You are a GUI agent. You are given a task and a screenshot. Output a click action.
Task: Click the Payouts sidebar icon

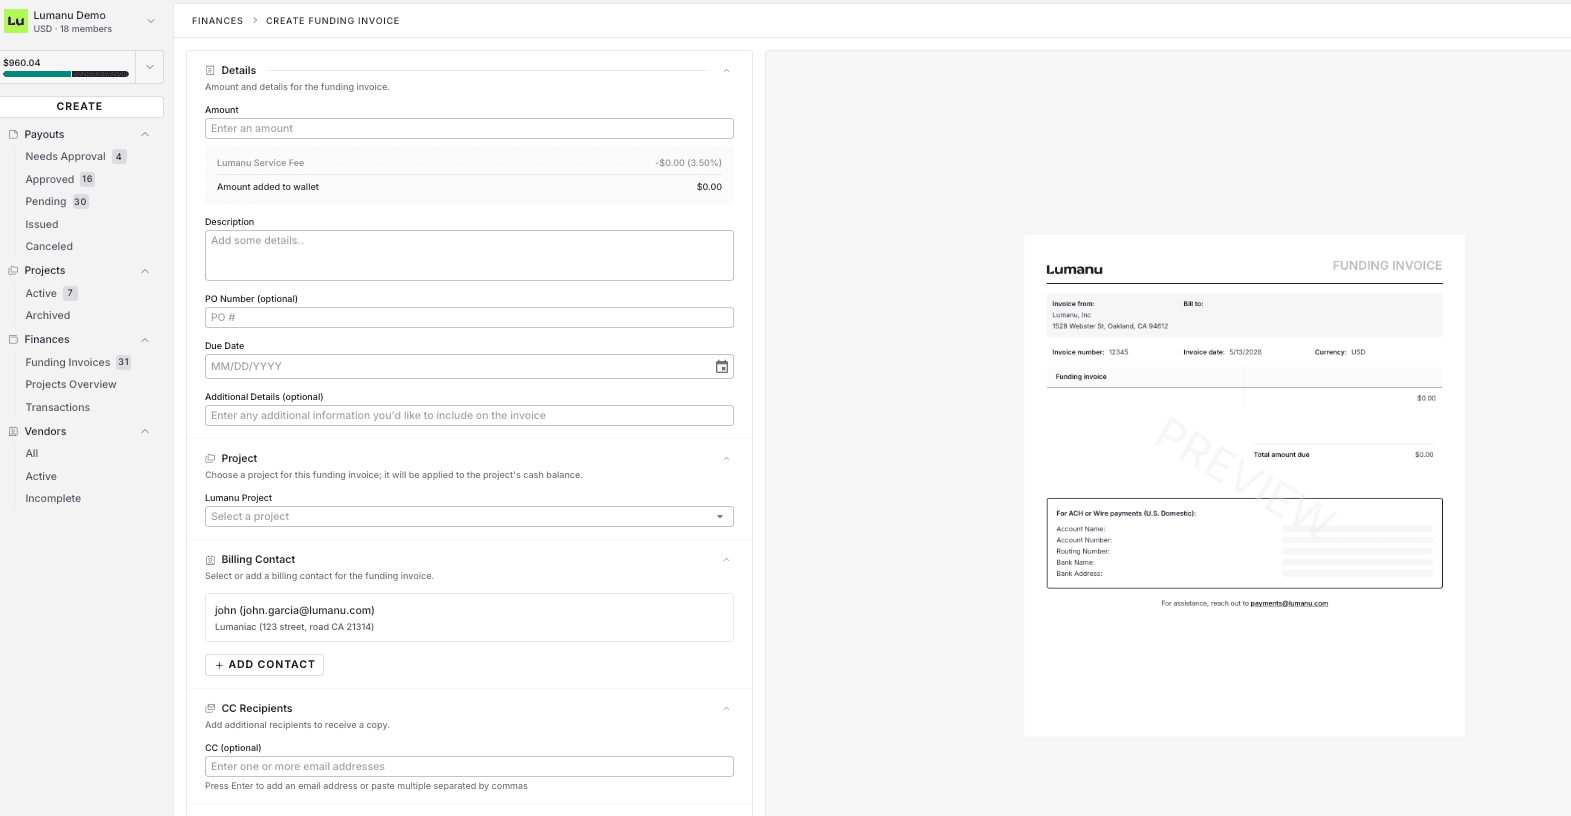coord(13,134)
